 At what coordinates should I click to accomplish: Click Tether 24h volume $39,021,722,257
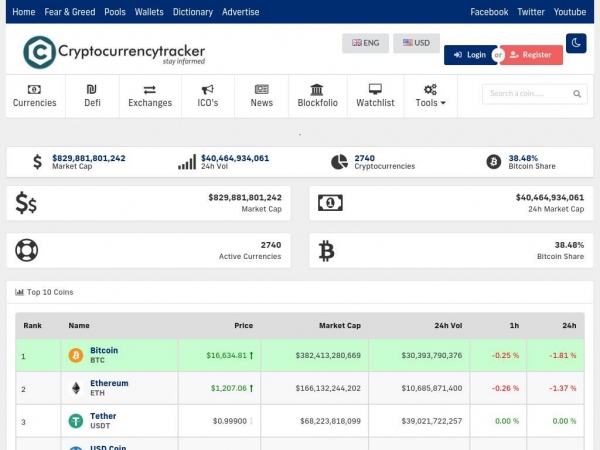click(x=432, y=421)
